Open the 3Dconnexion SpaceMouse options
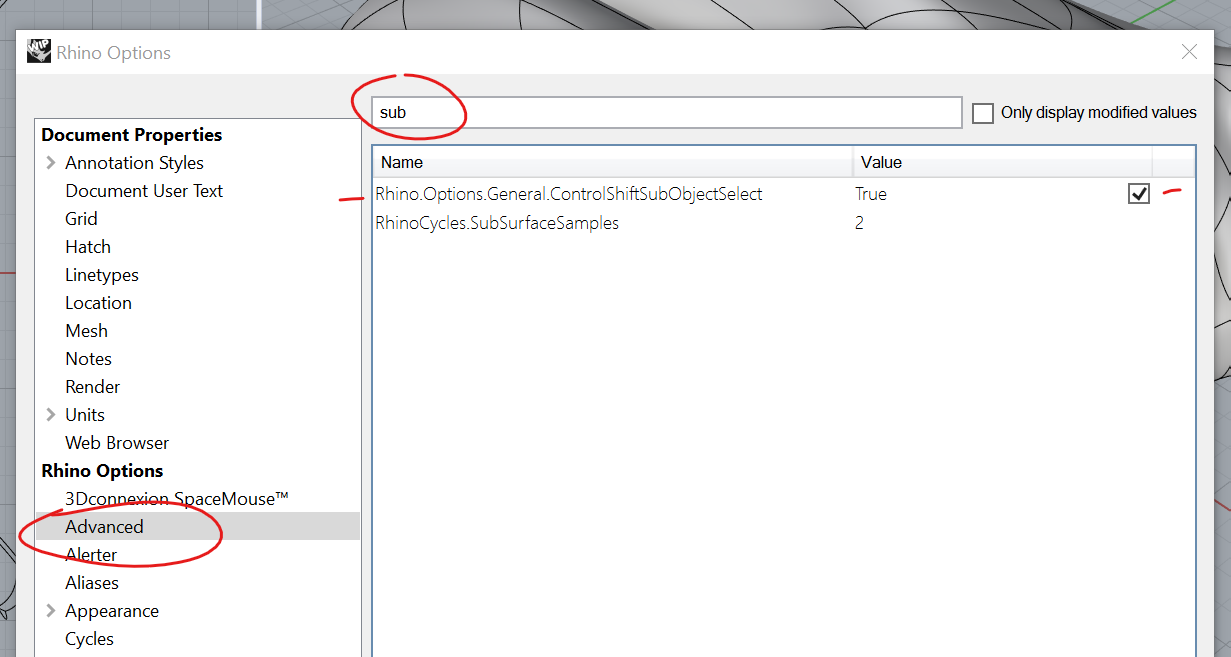The image size is (1231, 657). point(177,499)
